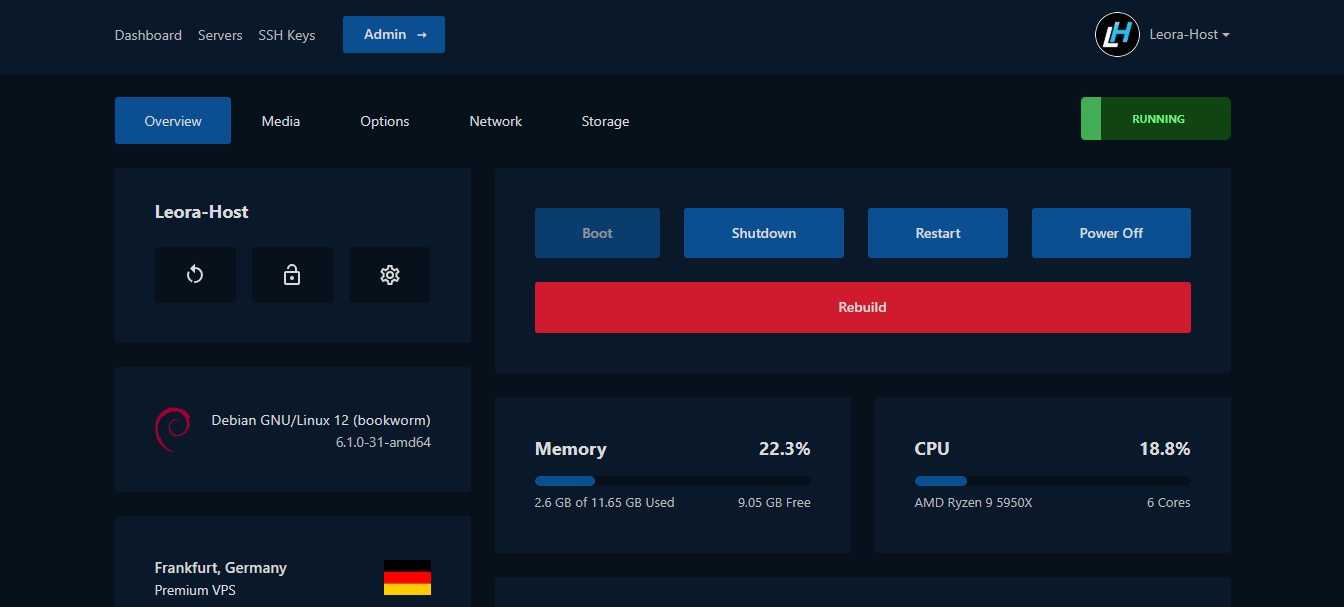Open the SSH Keys navigation link
The image size is (1344, 607).
(x=287, y=35)
